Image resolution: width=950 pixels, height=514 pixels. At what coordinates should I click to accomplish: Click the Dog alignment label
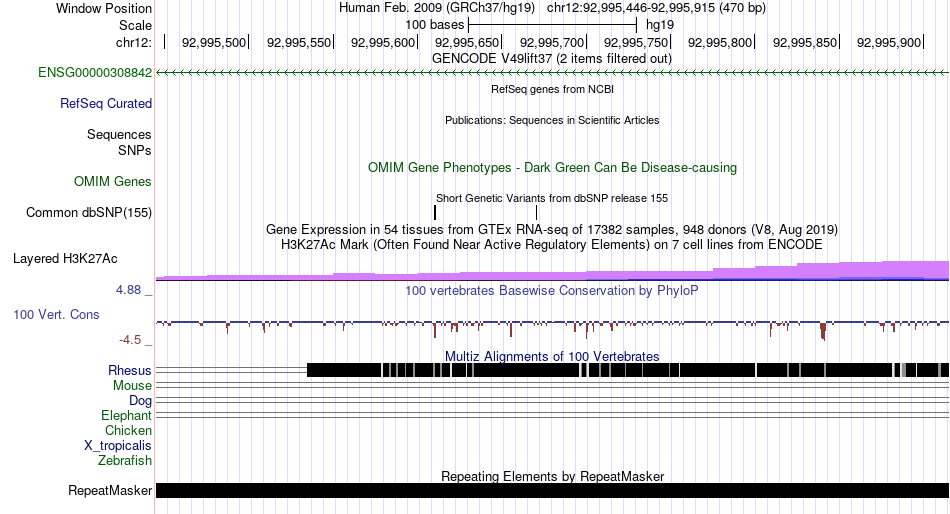click(x=140, y=401)
